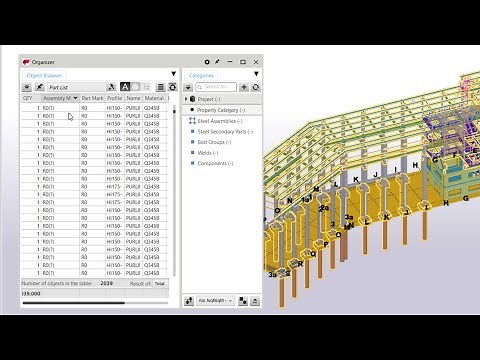Open the No highlight dropdown
480x360 pixels.
215,301
